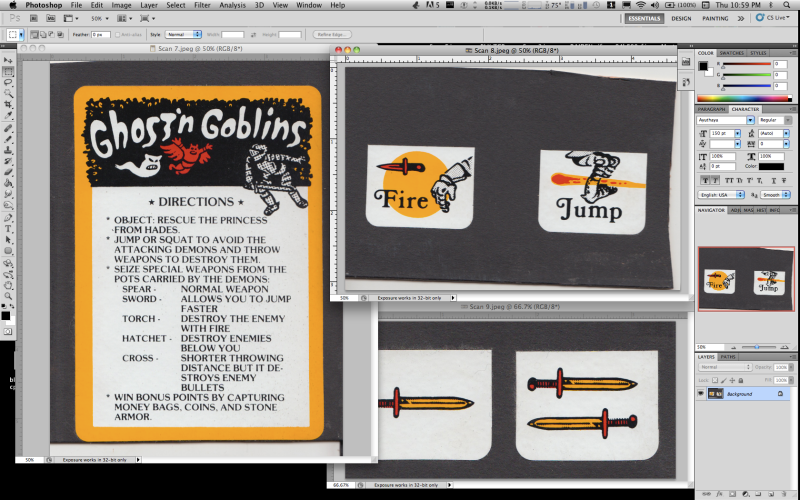This screenshot has height=500, width=800.
Task: Open Layers blend mode Normal dropdown
Action: coord(724,367)
